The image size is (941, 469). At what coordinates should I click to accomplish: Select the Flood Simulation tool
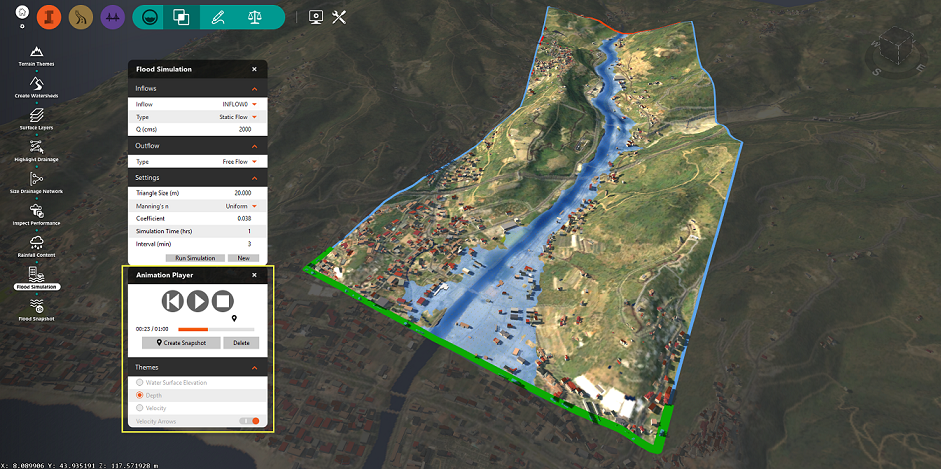click(x=37, y=278)
